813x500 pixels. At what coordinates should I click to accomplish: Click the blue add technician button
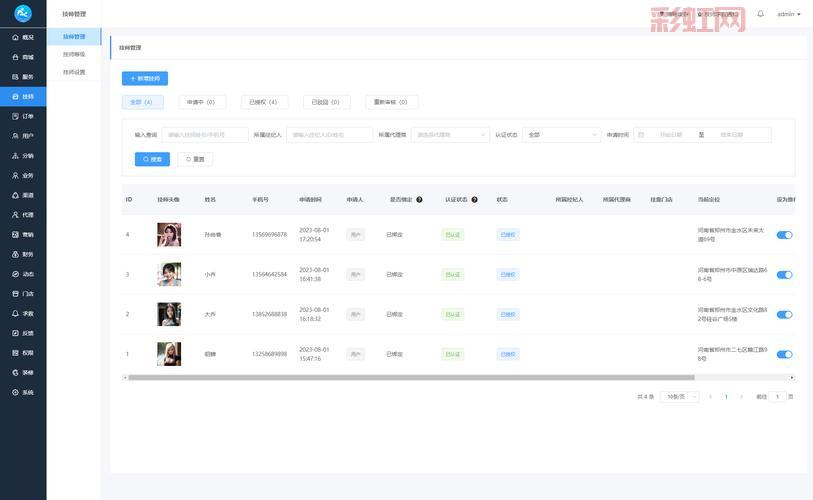(145, 78)
